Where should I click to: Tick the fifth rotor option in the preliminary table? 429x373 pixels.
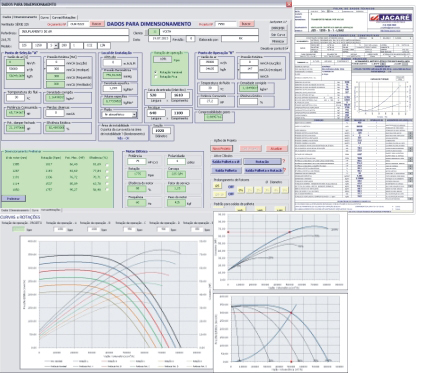coord(107,190)
